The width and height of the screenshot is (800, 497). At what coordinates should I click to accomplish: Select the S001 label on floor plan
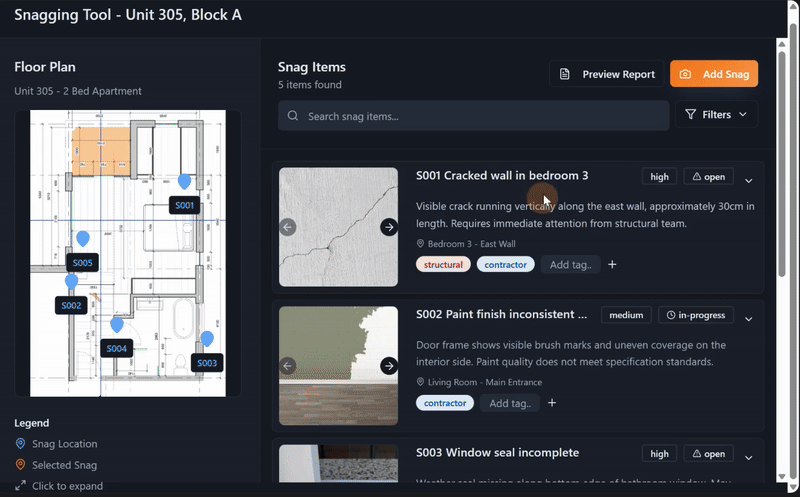[184, 206]
